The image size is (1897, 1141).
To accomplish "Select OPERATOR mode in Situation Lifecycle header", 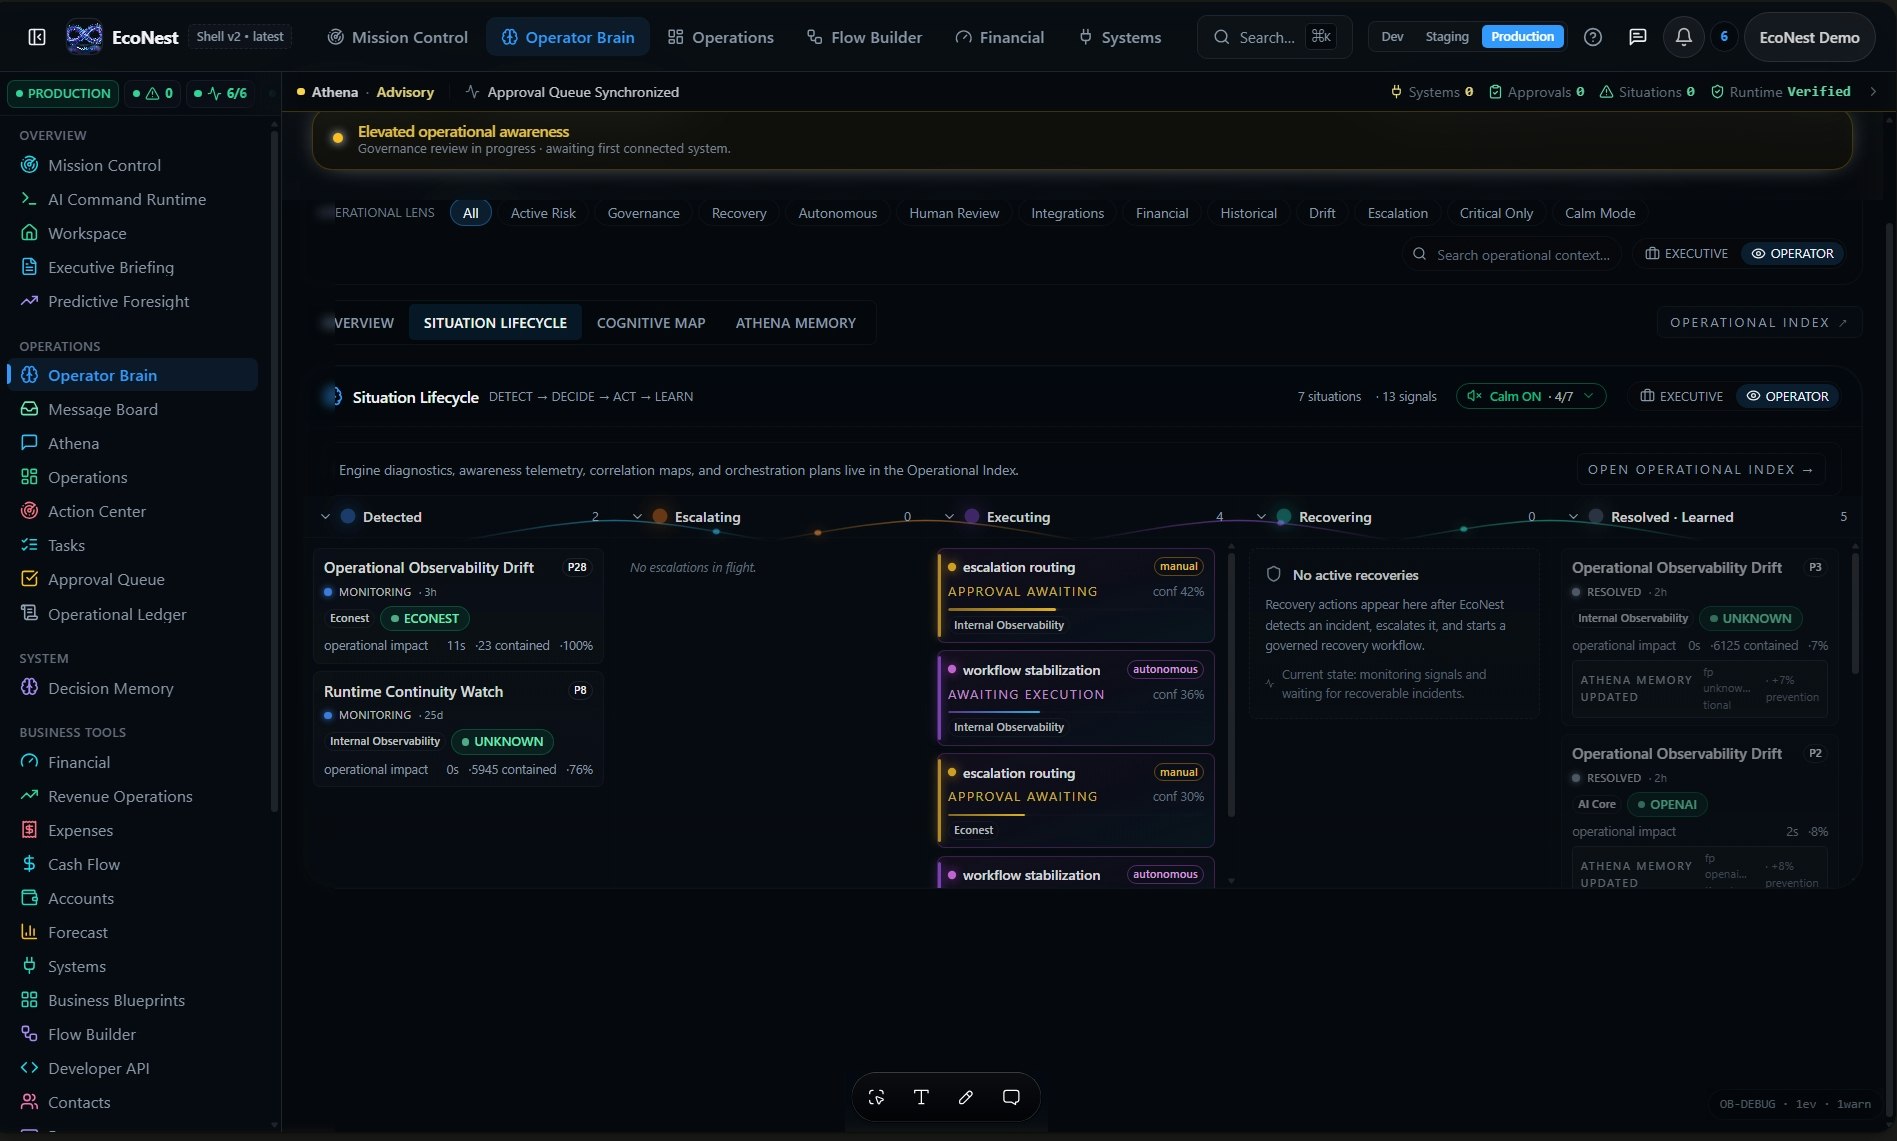I will (1787, 397).
